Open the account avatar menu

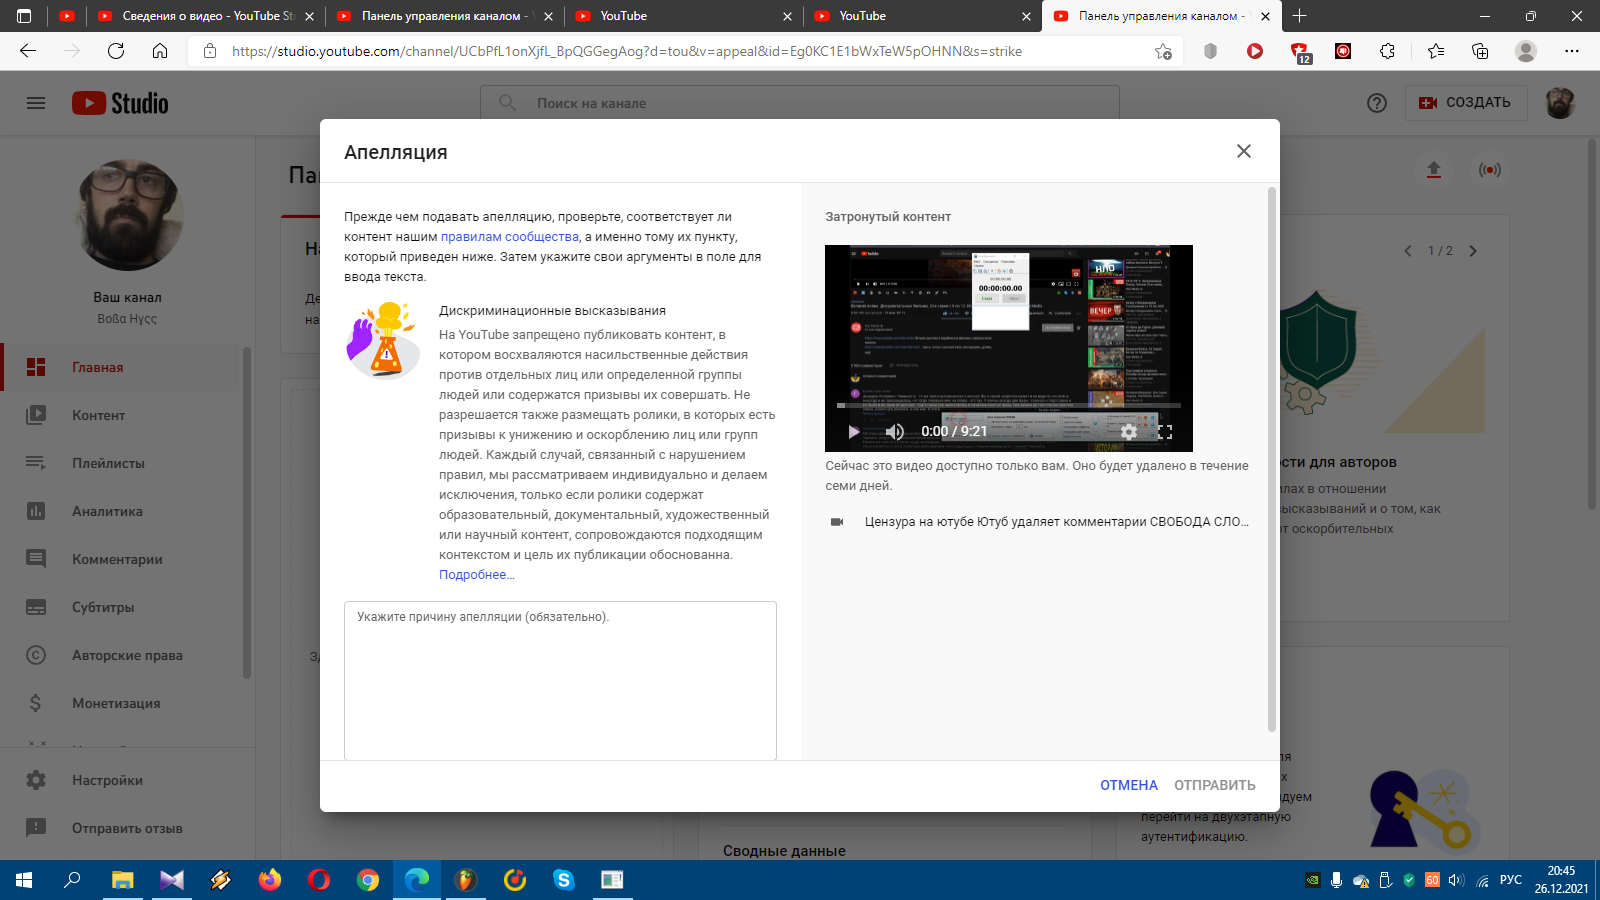click(x=1560, y=103)
